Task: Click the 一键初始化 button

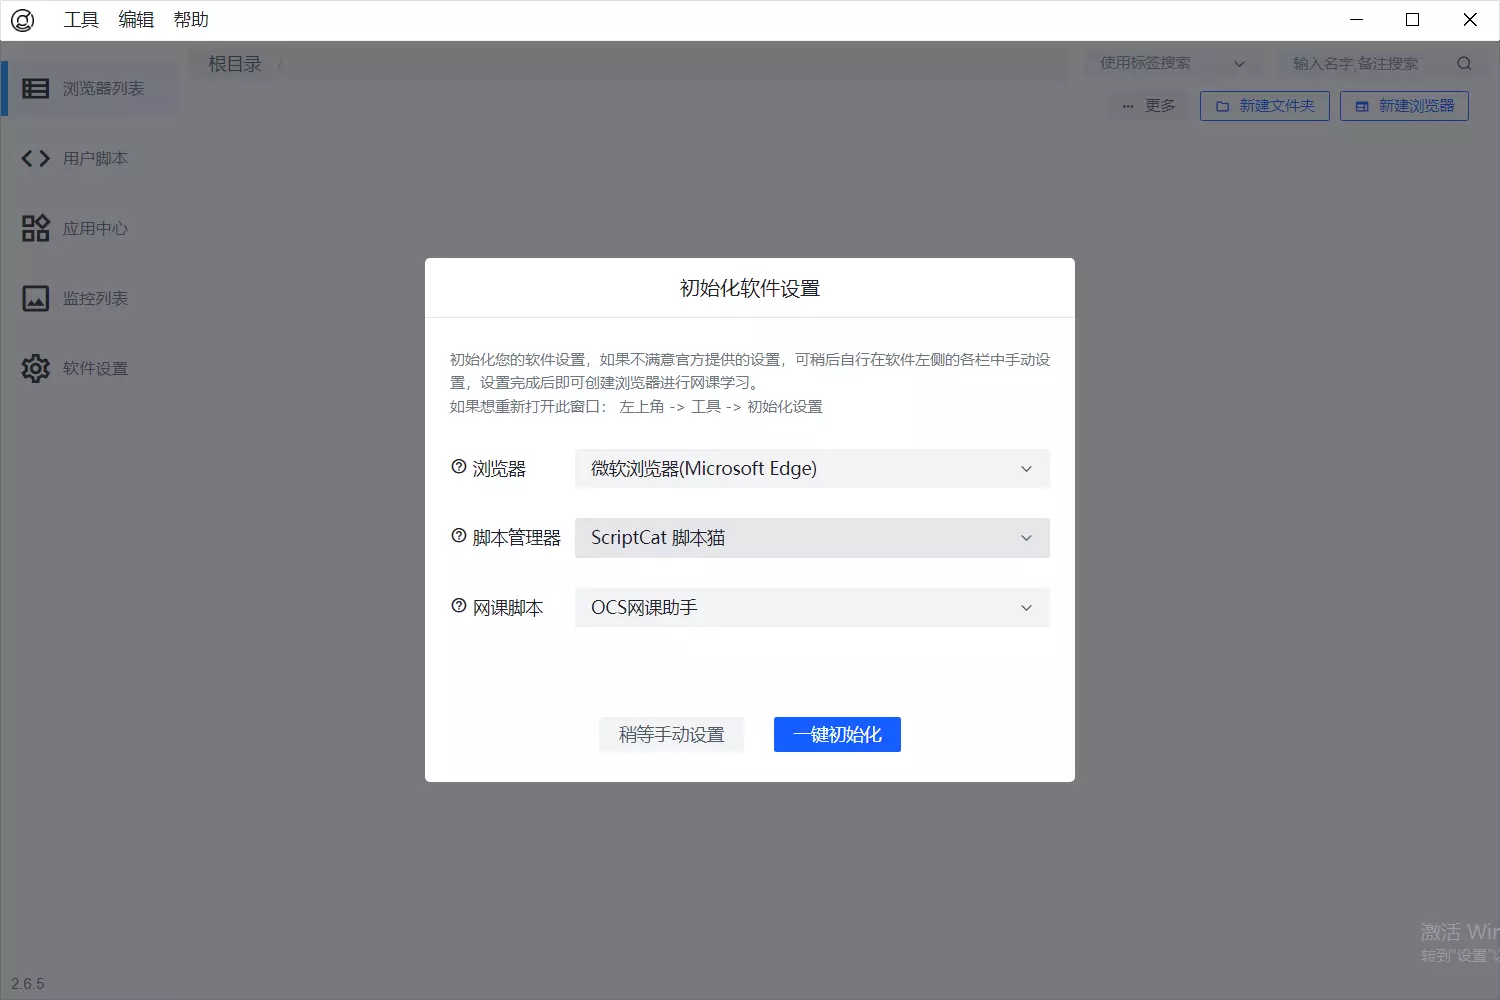Action: (837, 735)
